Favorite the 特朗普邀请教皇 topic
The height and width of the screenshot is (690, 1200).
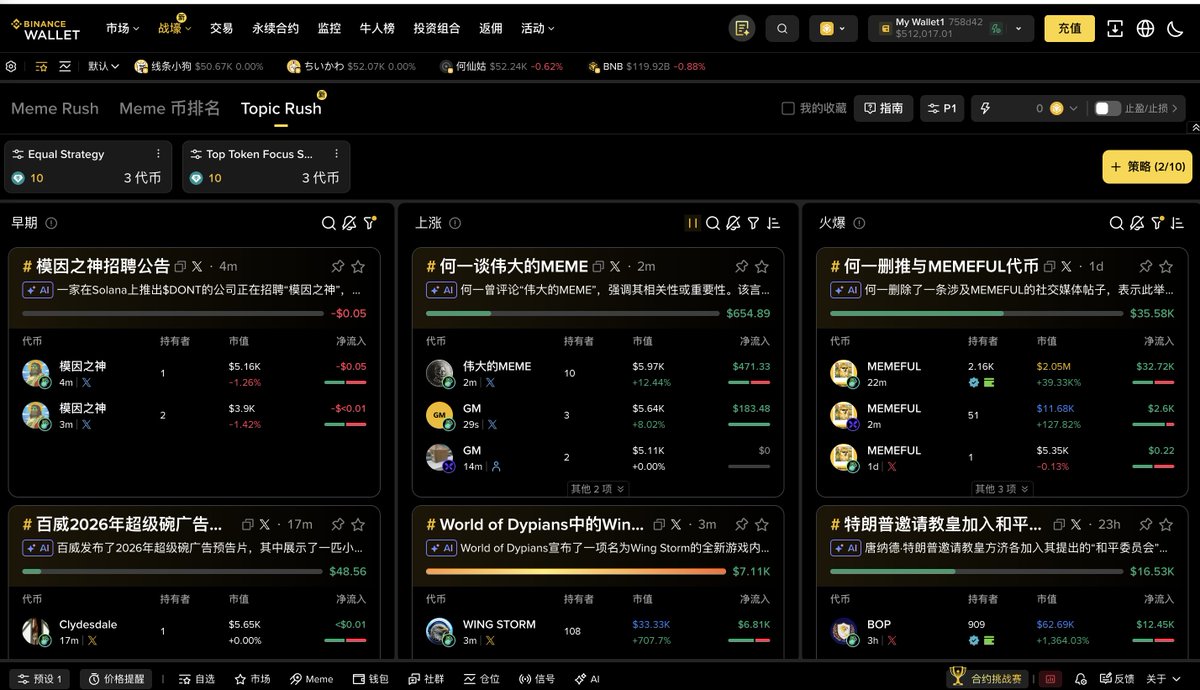click(x=1166, y=524)
